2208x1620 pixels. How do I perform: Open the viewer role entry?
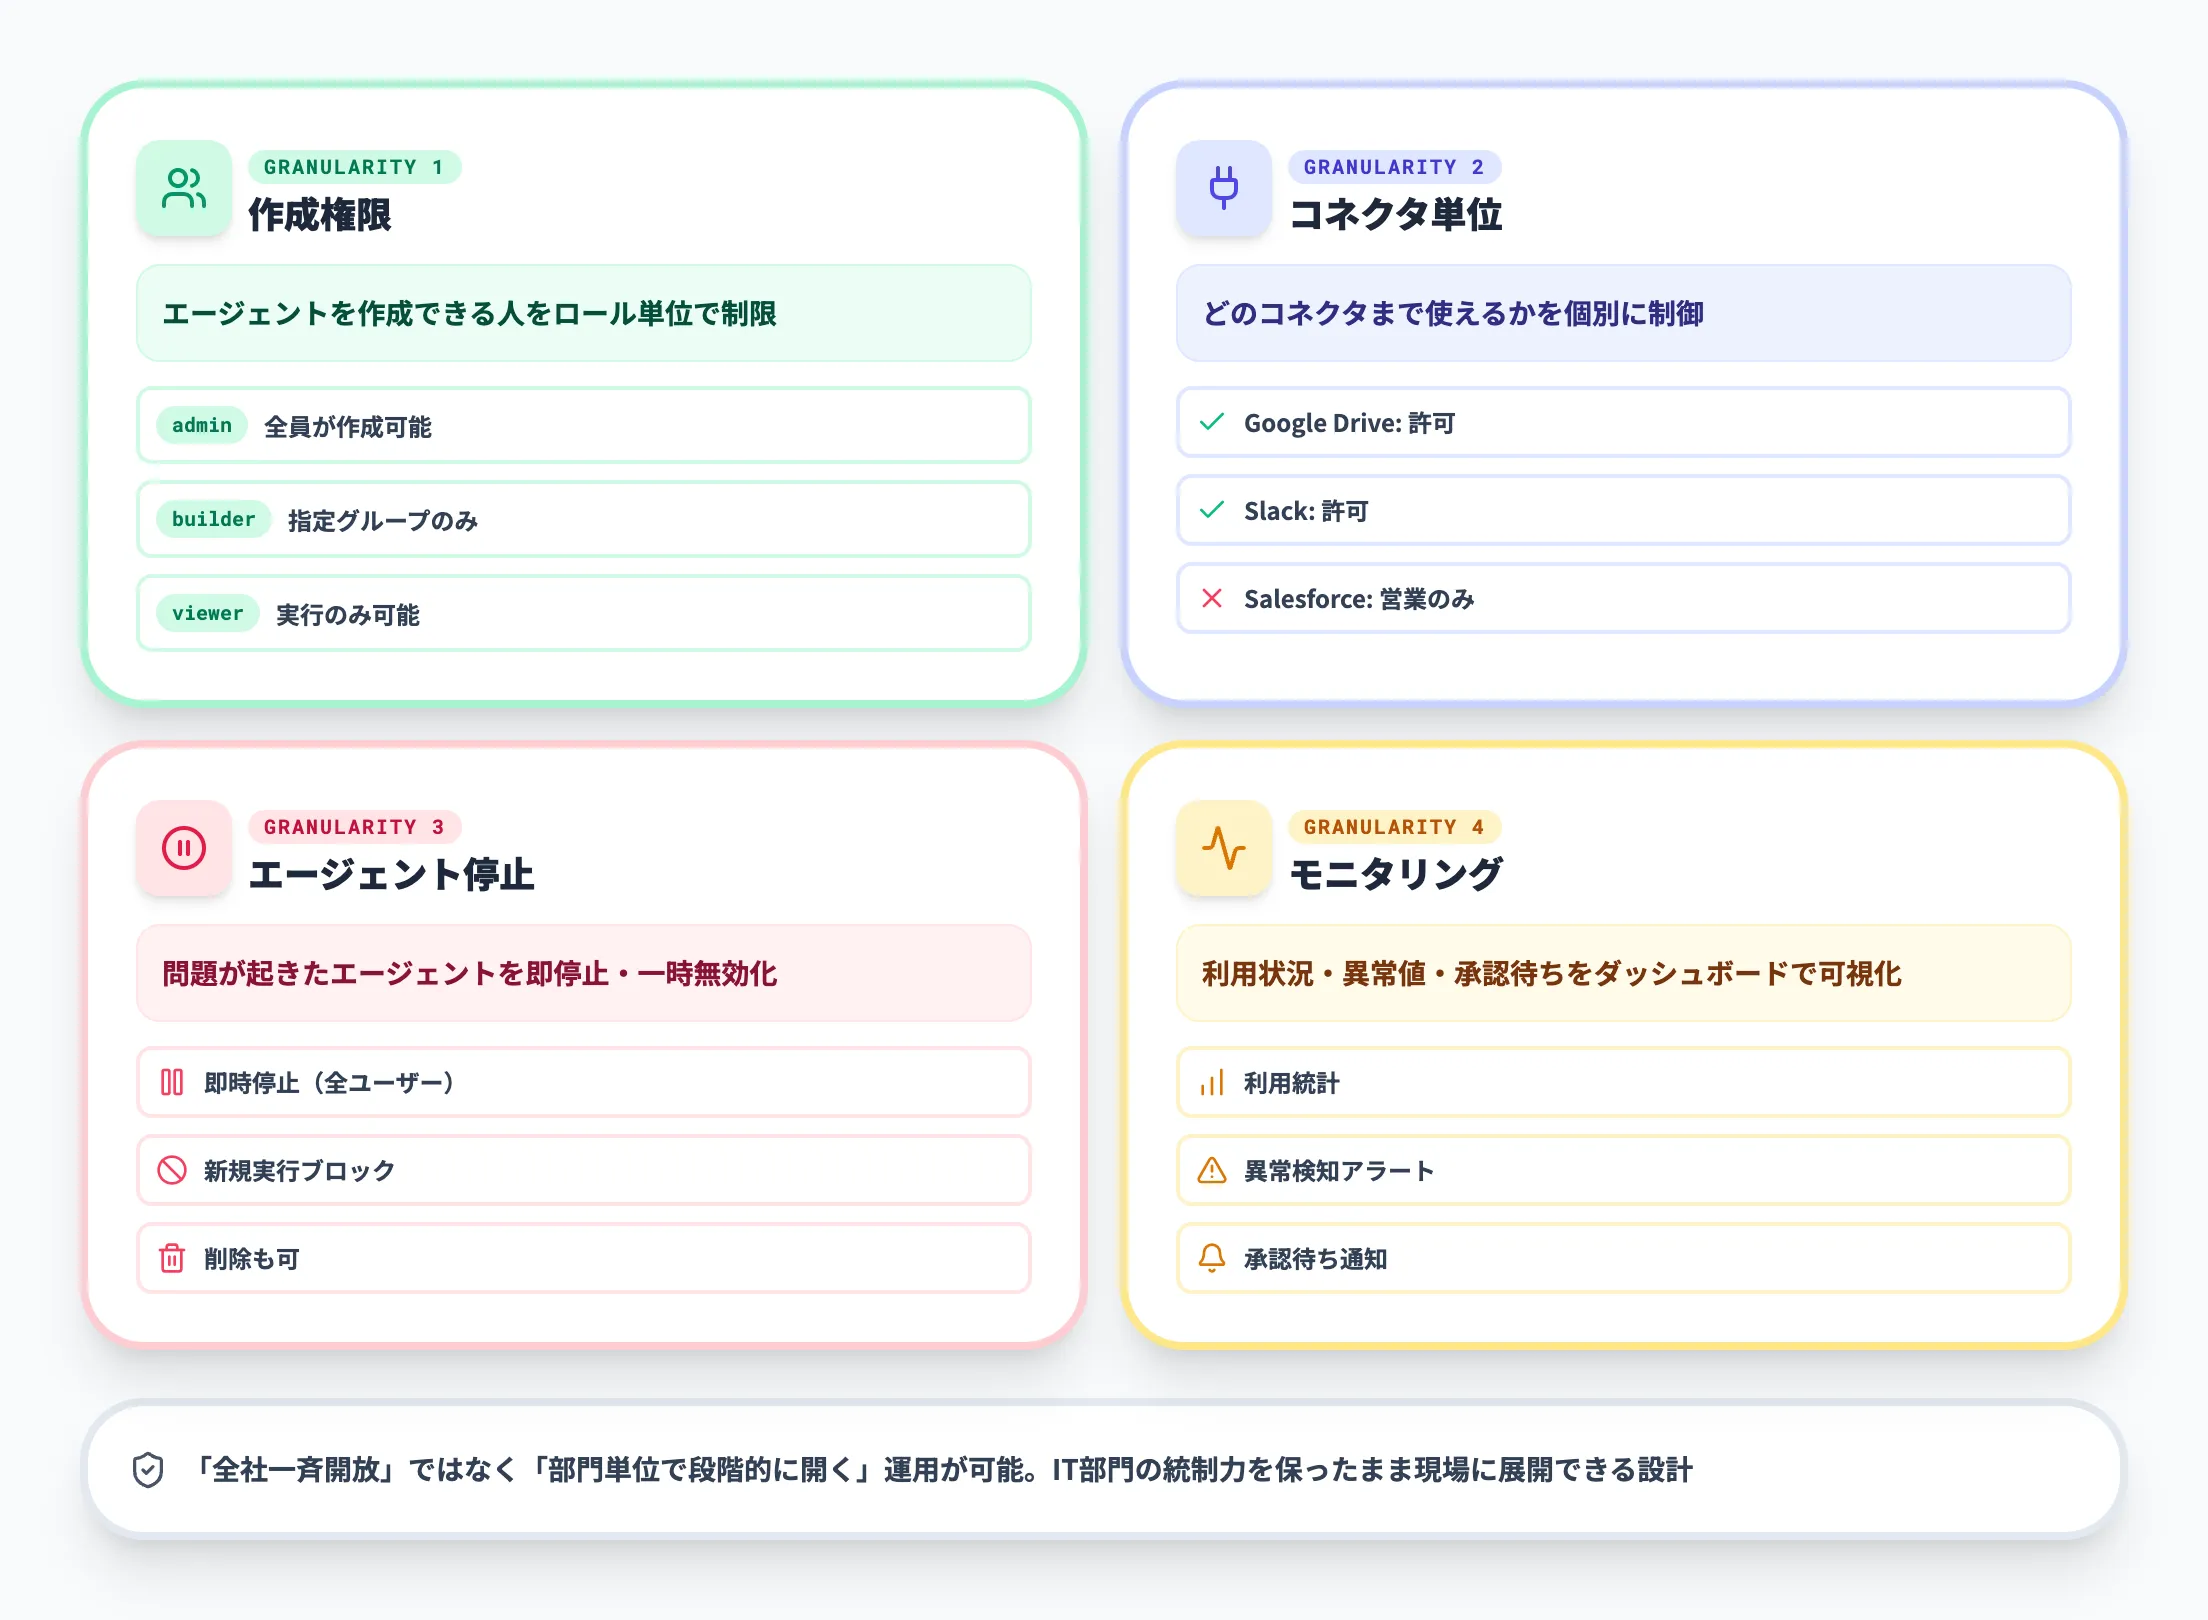206,613
